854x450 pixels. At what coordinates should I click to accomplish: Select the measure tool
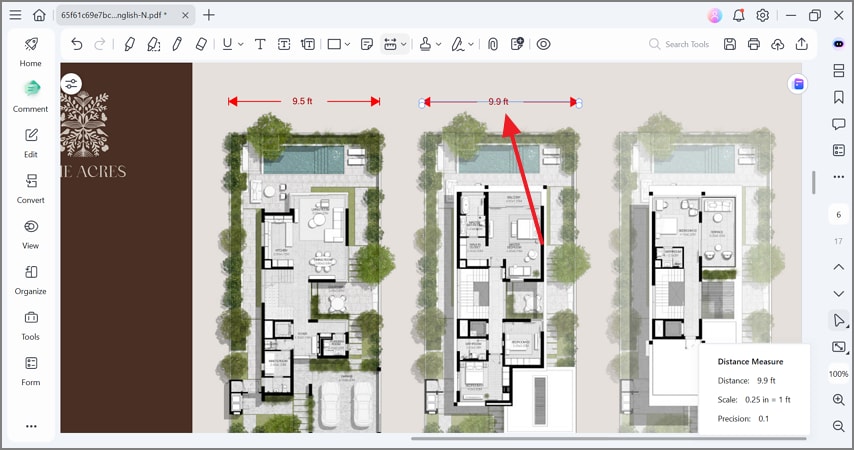pos(390,44)
